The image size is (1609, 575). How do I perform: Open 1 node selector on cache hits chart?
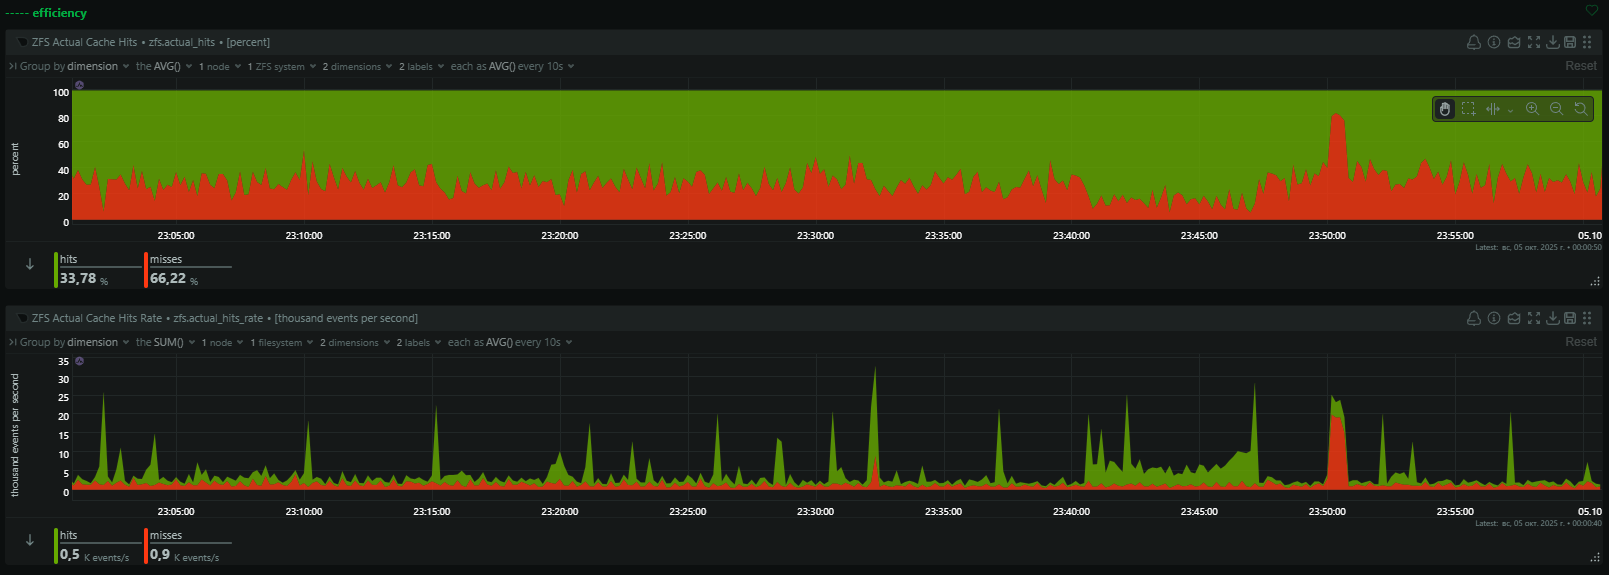219,66
